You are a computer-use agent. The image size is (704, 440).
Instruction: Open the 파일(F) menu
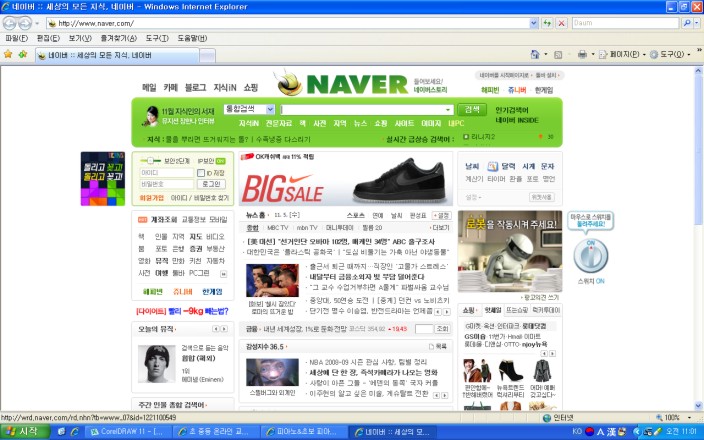17,38
